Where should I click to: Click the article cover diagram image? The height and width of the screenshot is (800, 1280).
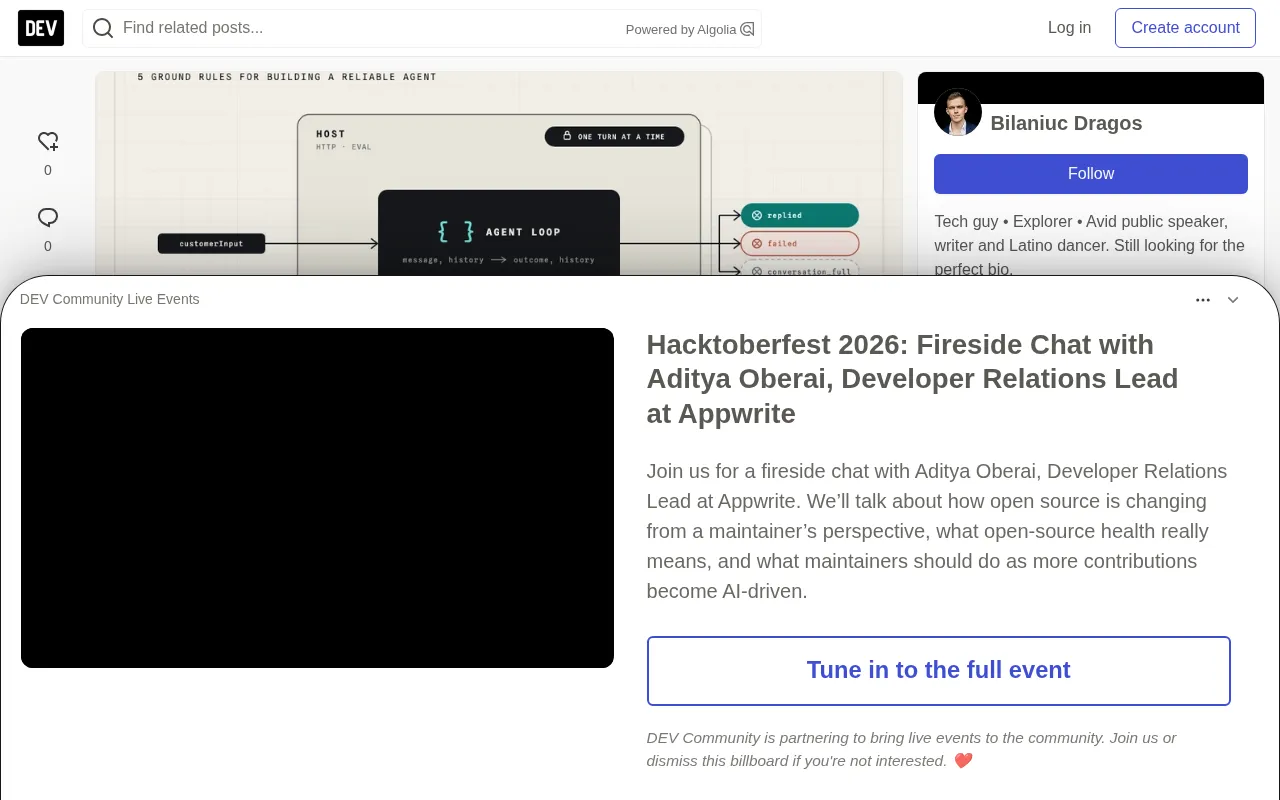coord(499,173)
